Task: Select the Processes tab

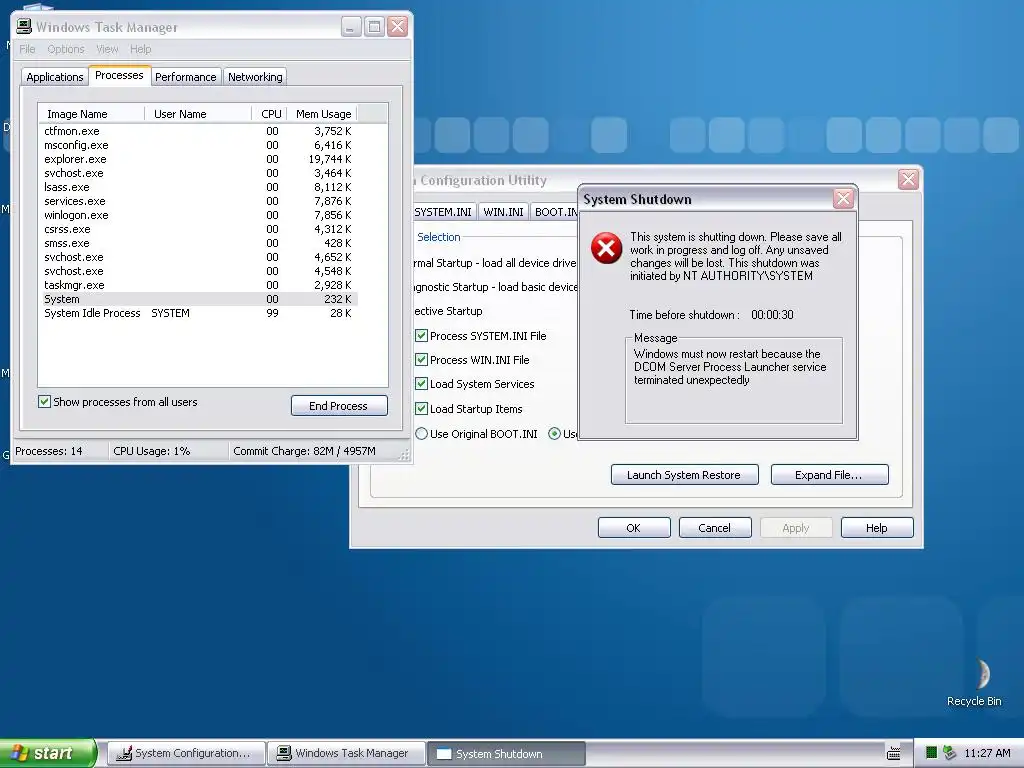Action: [x=120, y=75]
